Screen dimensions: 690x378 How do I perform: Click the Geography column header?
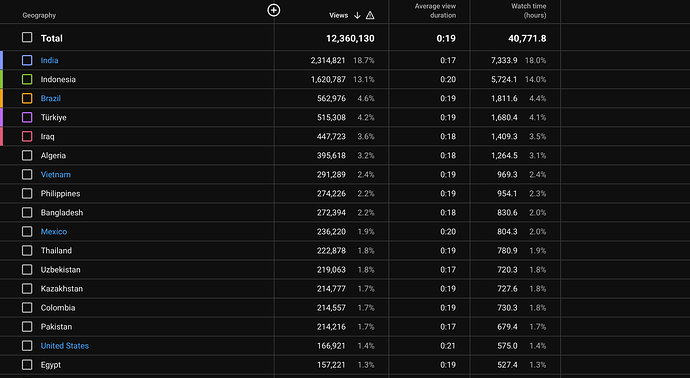click(39, 15)
